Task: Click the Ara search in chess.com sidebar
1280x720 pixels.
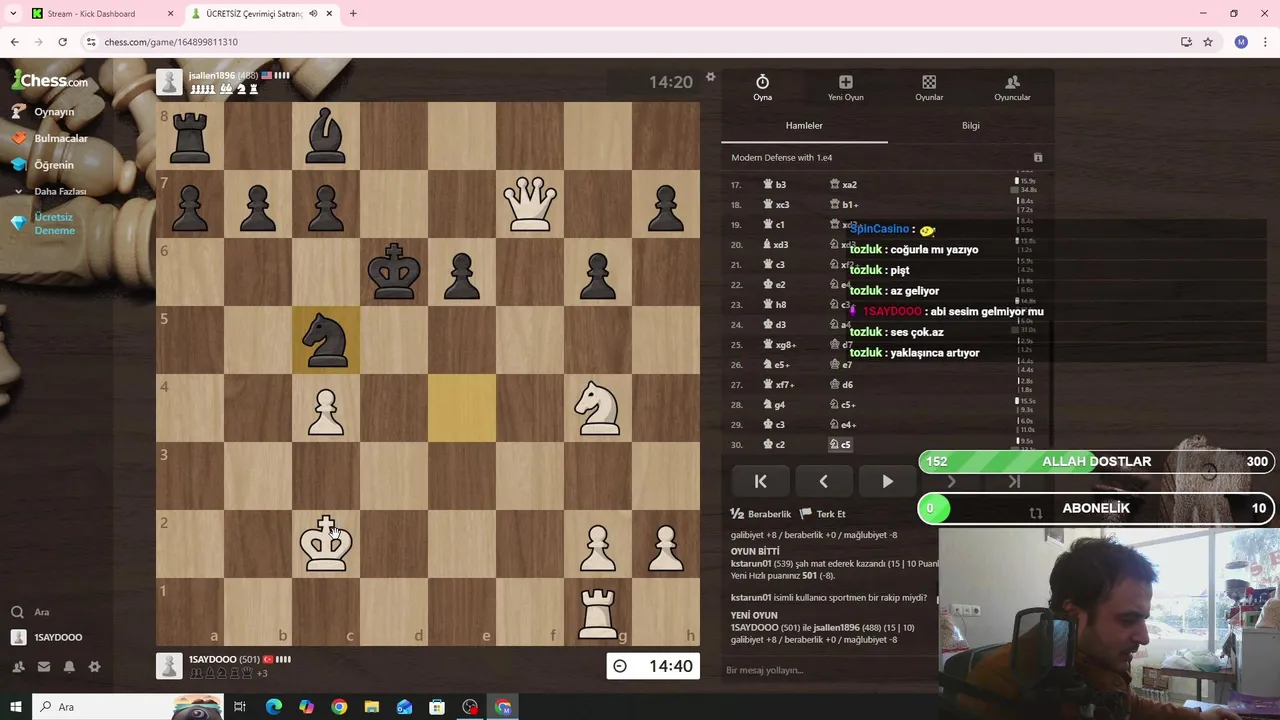Action: coord(41,612)
